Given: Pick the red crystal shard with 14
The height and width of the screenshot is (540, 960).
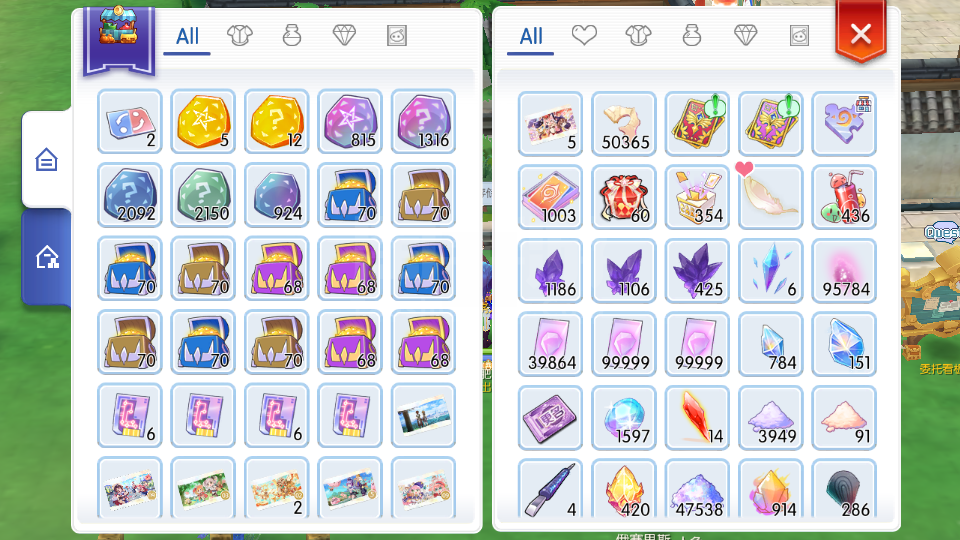Looking at the screenshot, I should 697,418.
